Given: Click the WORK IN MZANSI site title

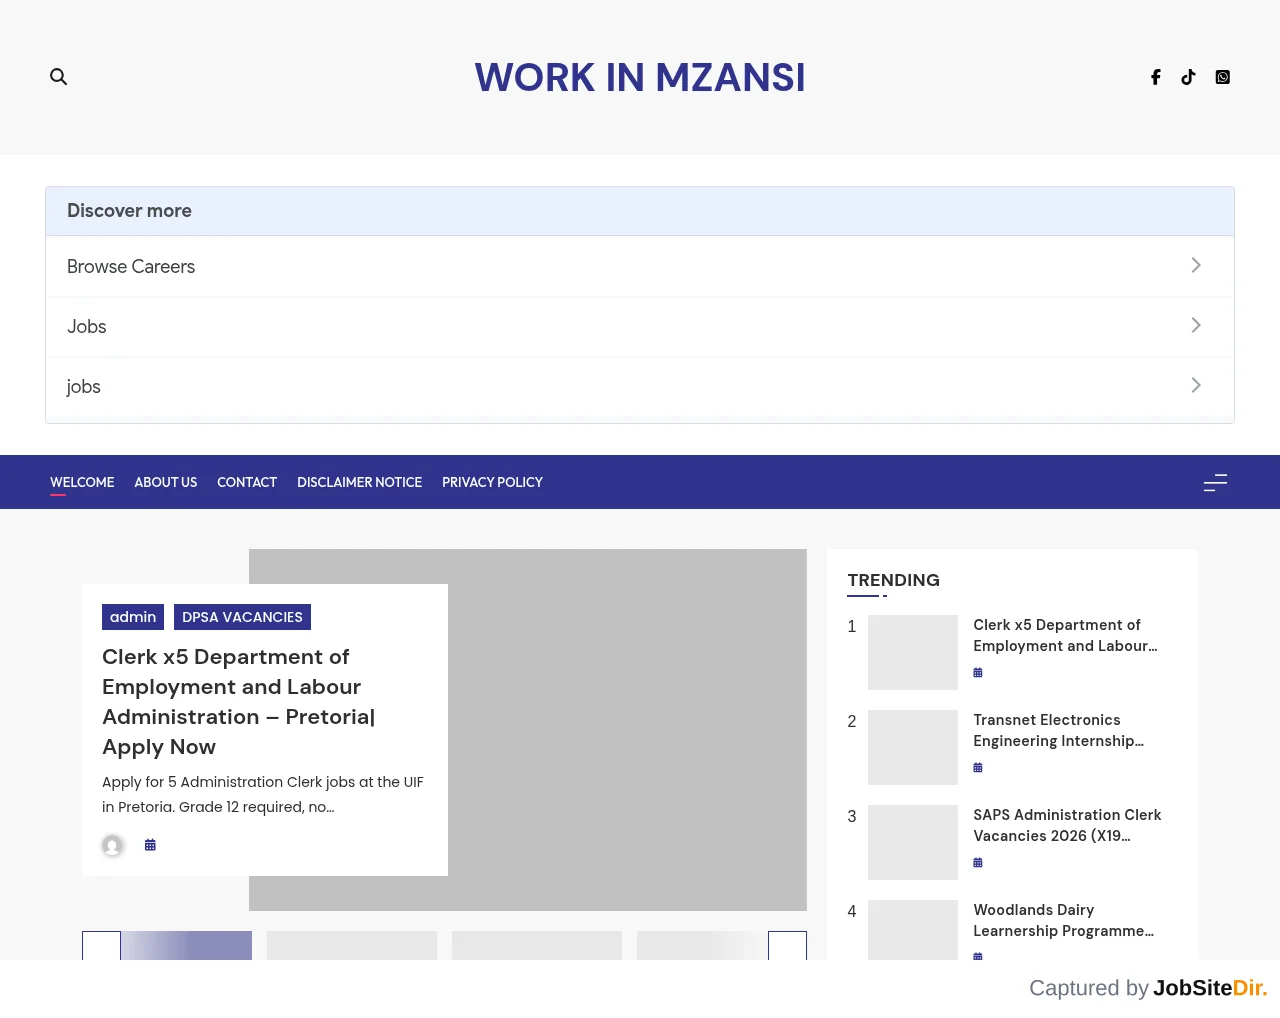Looking at the screenshot, I should pos(640,77).
